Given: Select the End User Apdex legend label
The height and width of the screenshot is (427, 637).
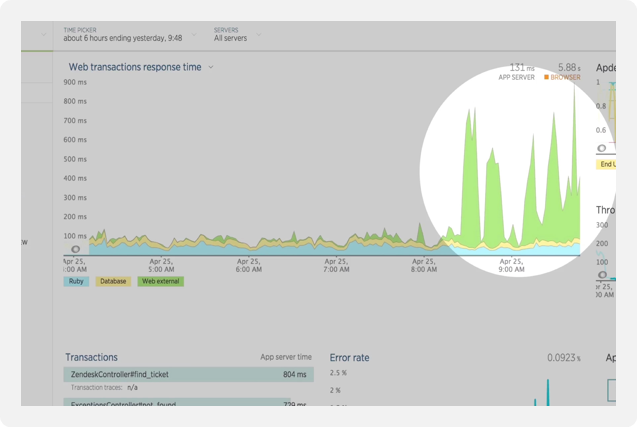Looking at the screenshot, I should (606, 164).
